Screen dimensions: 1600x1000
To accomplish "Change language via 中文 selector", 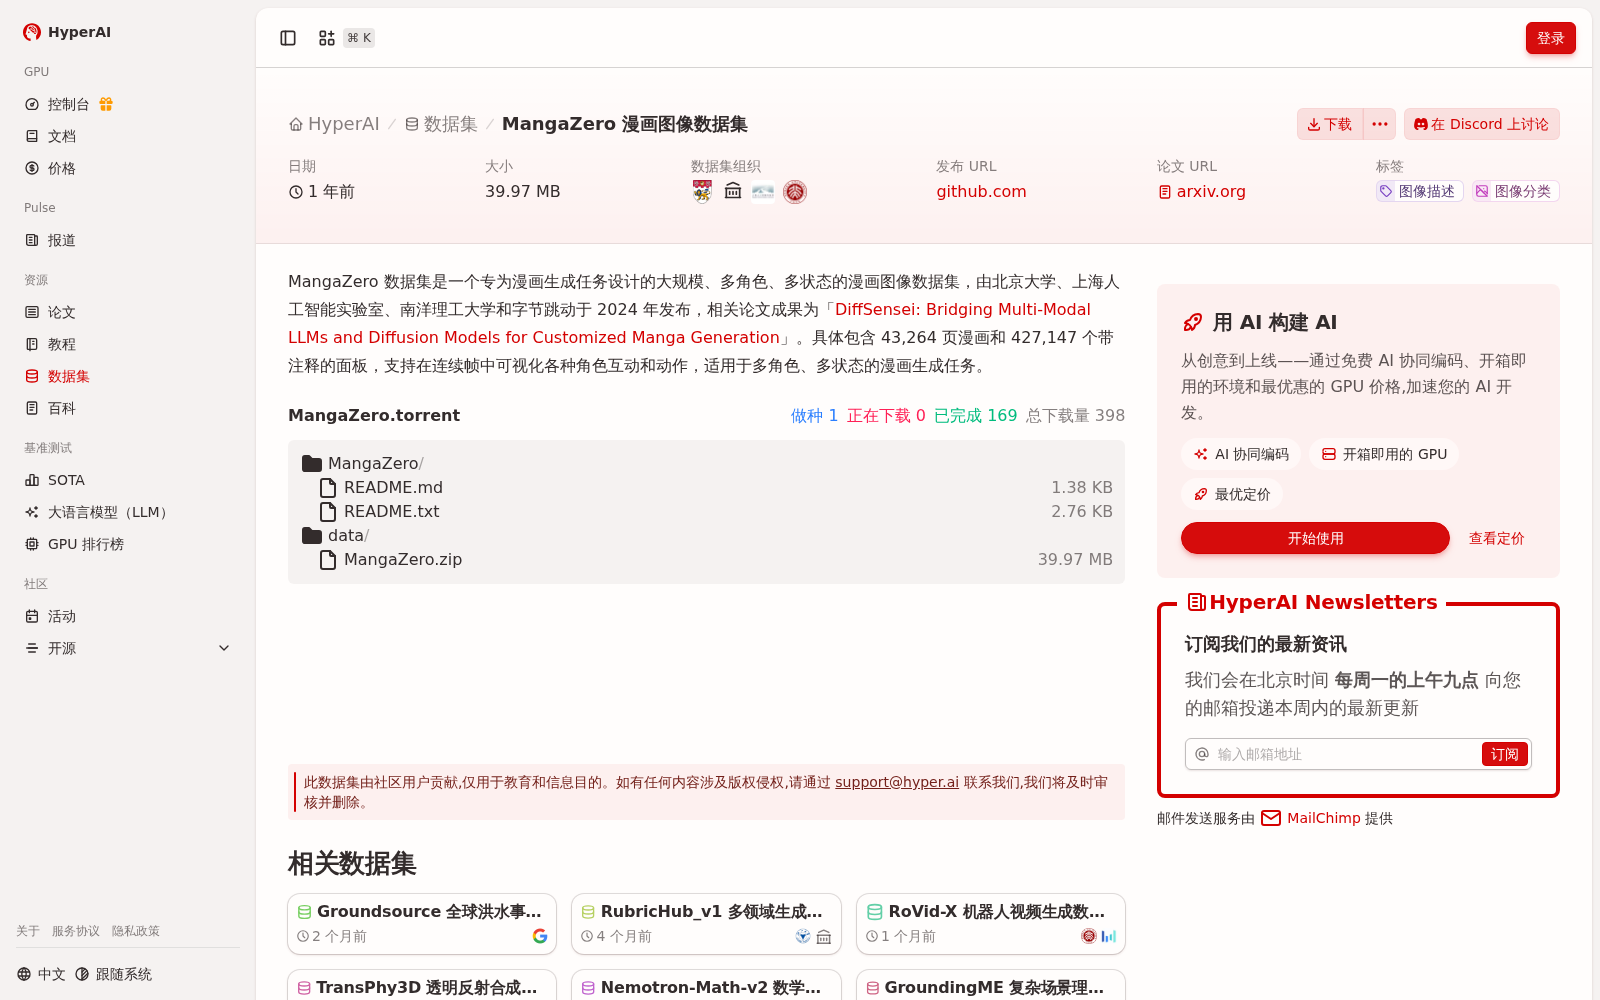I will point(41,974).
